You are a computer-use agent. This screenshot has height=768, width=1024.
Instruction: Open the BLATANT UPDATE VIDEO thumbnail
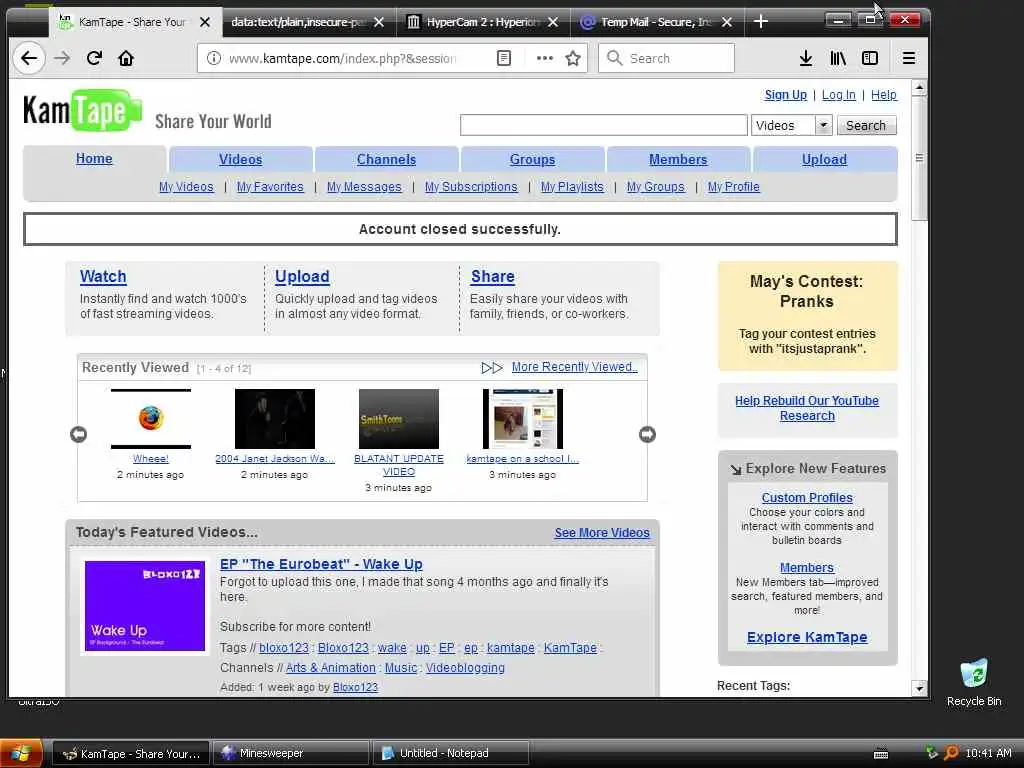pos(399,419)
